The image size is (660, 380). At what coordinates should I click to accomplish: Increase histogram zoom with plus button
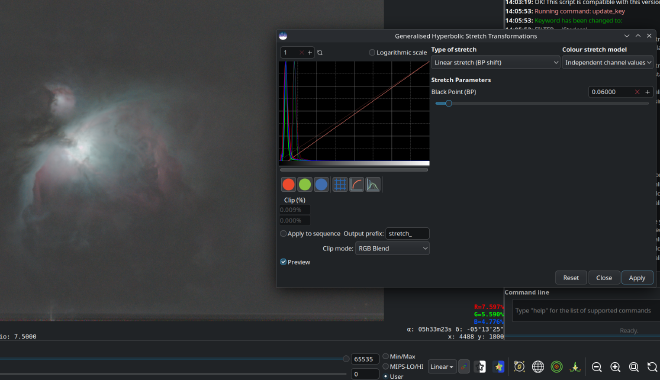(x=310, y=53)
